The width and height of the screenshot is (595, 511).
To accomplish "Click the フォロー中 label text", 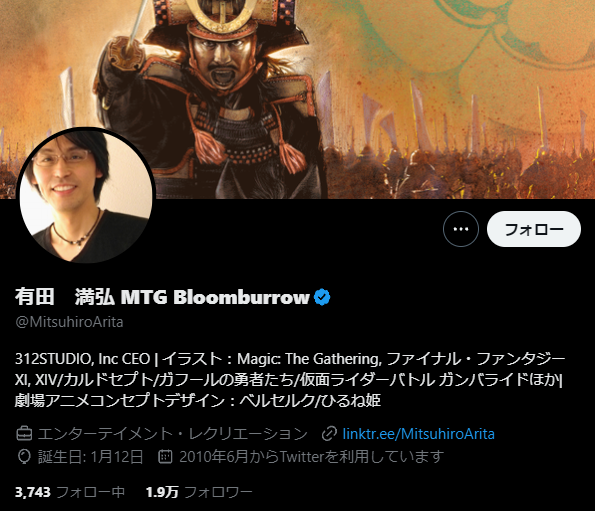I will pos(91,492).
